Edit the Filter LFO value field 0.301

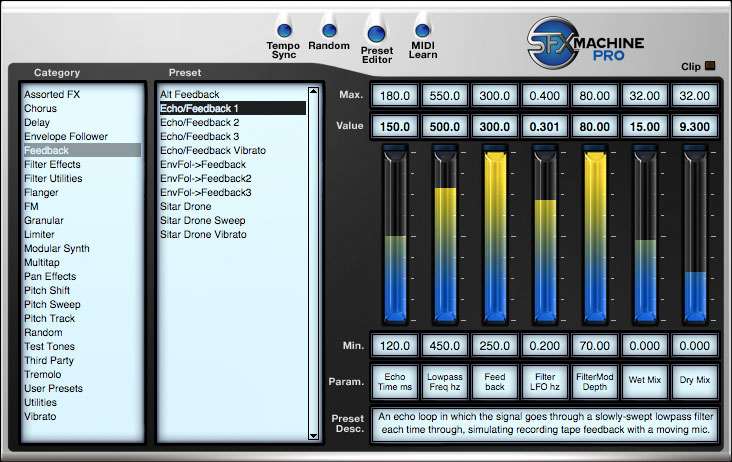[x=545, y=127]
